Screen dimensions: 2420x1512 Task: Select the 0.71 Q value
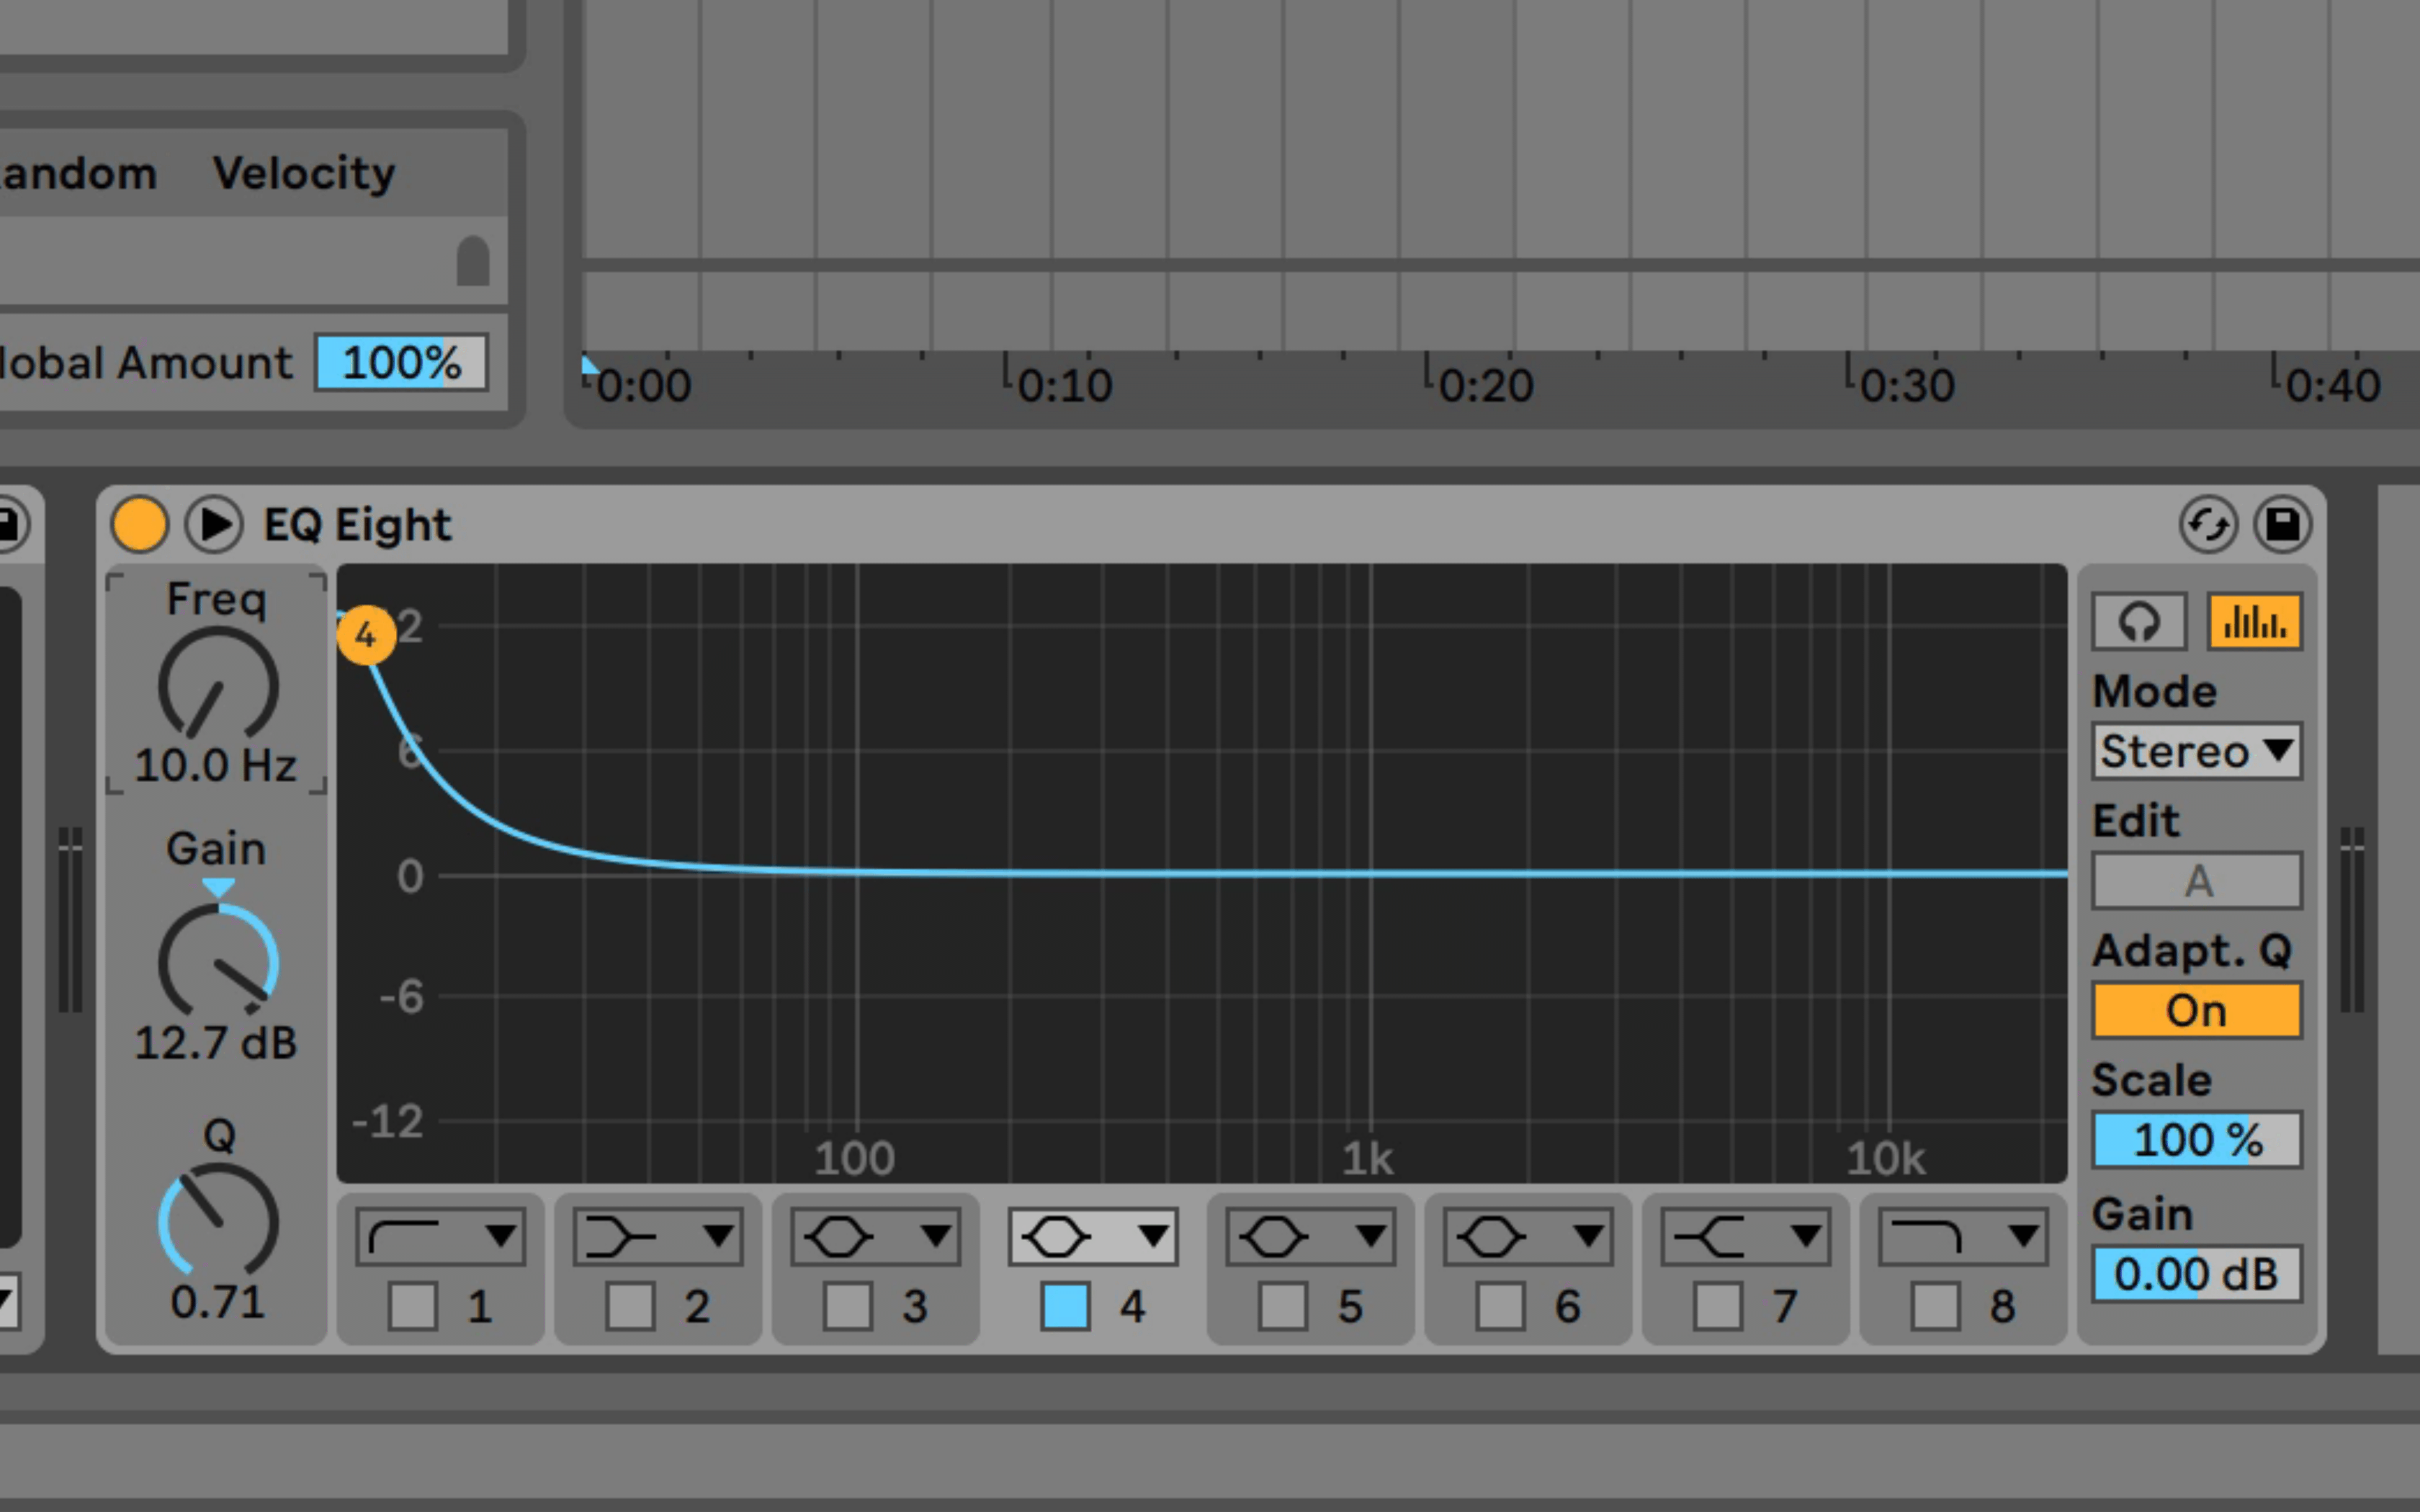[217, 1302]
